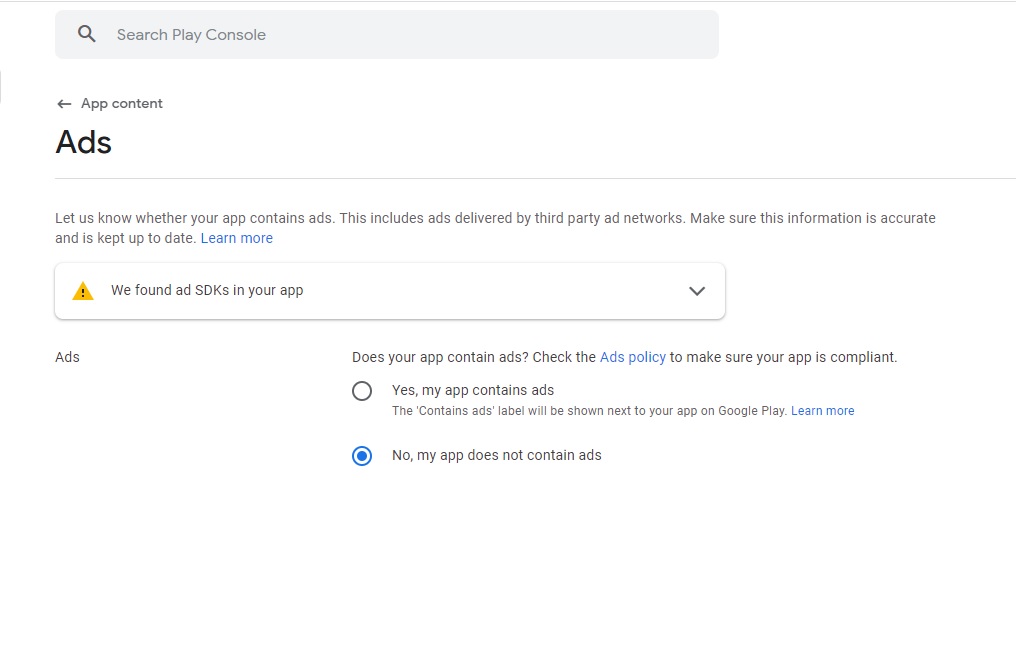This screenshot has width=1016, height=652.
Task: Select "No, my app does not contain ads"
Action: pyautogui.click(x=362, y=456)
